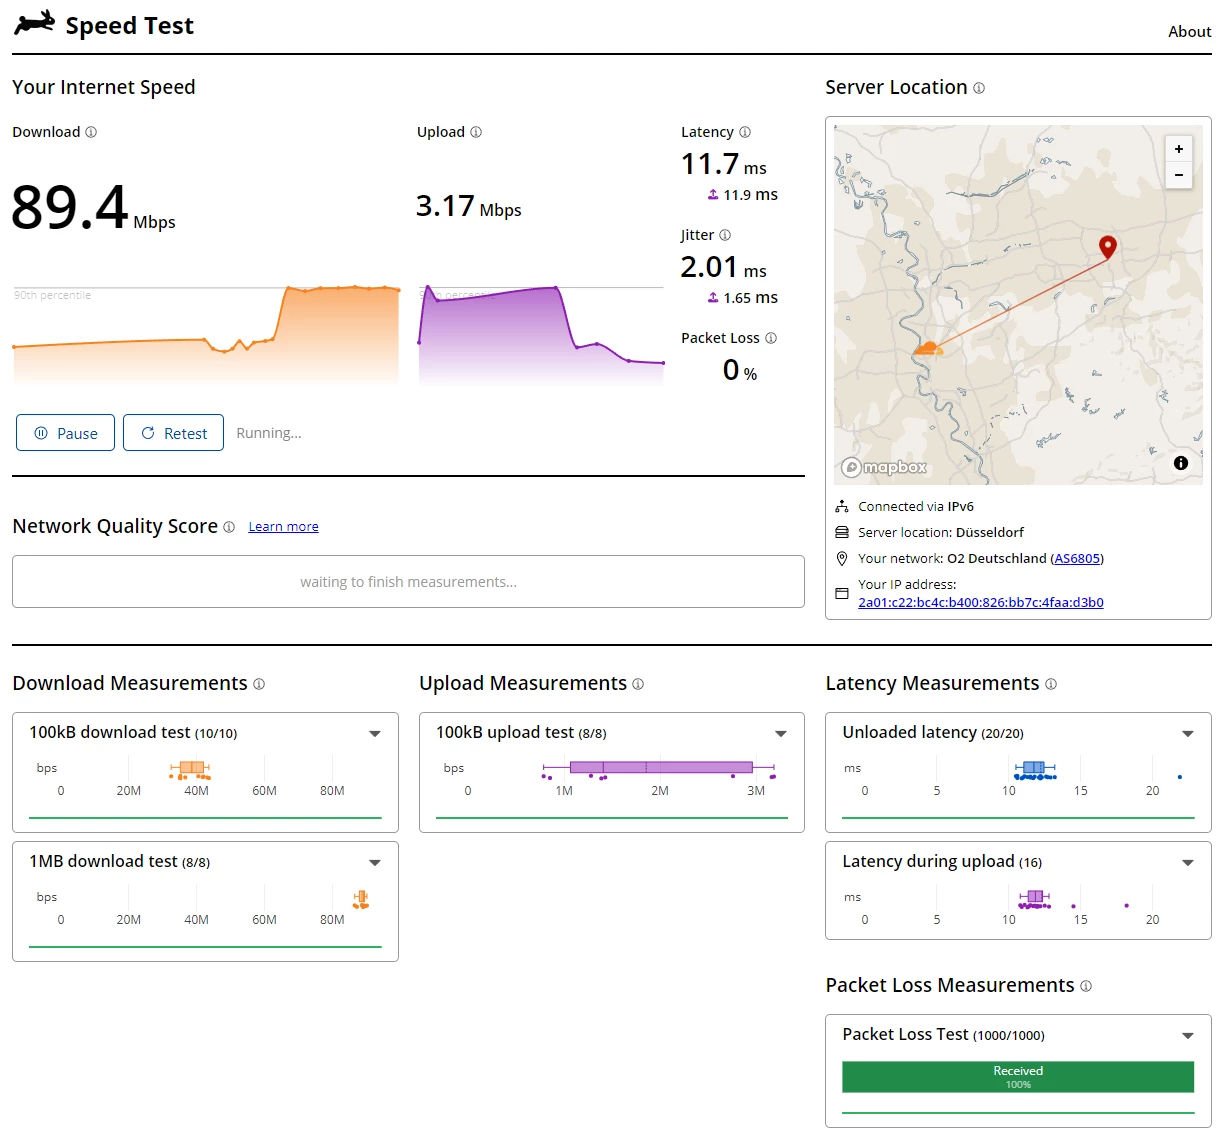Click the 1.65 ms loaded jitter value

tap(743, 298)
